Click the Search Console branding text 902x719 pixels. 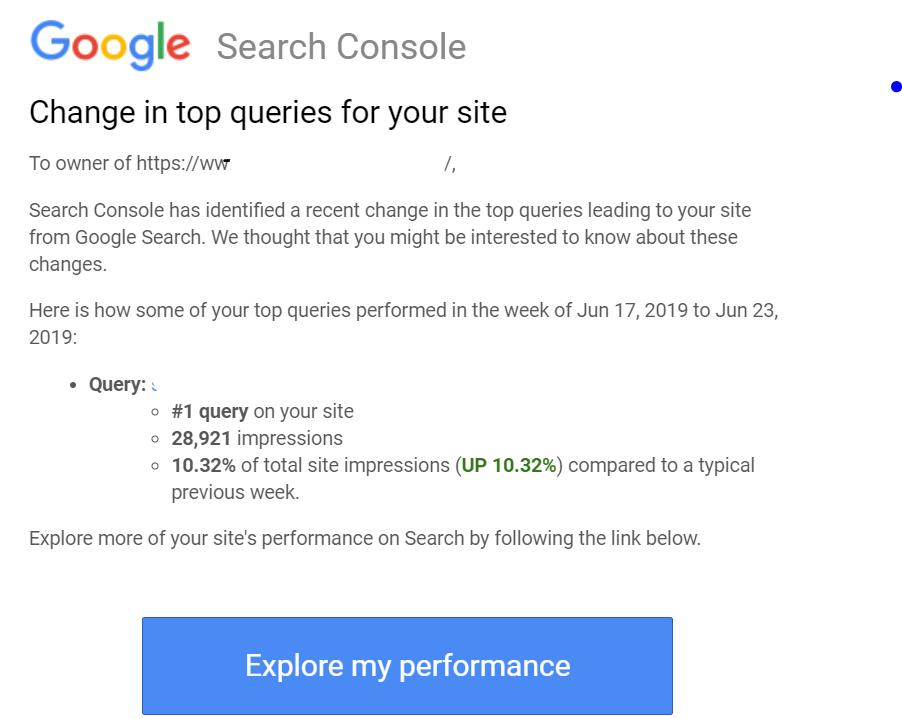coord(340,47)
